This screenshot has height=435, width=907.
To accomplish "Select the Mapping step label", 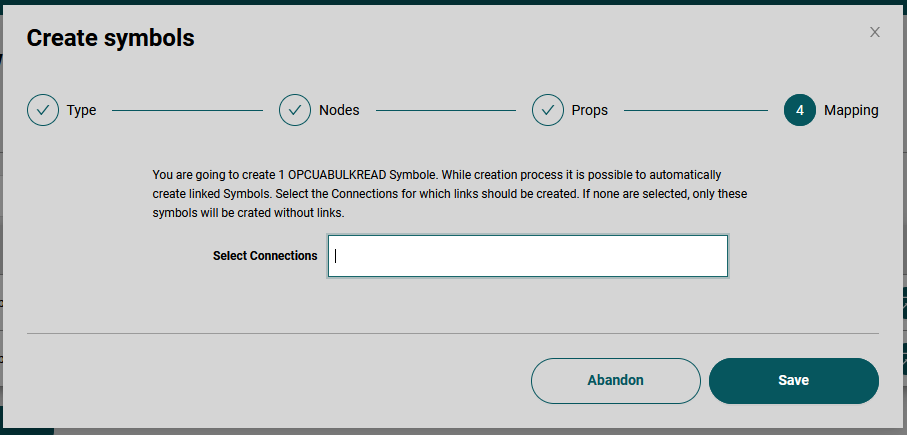I will click(x=851, y=110).
